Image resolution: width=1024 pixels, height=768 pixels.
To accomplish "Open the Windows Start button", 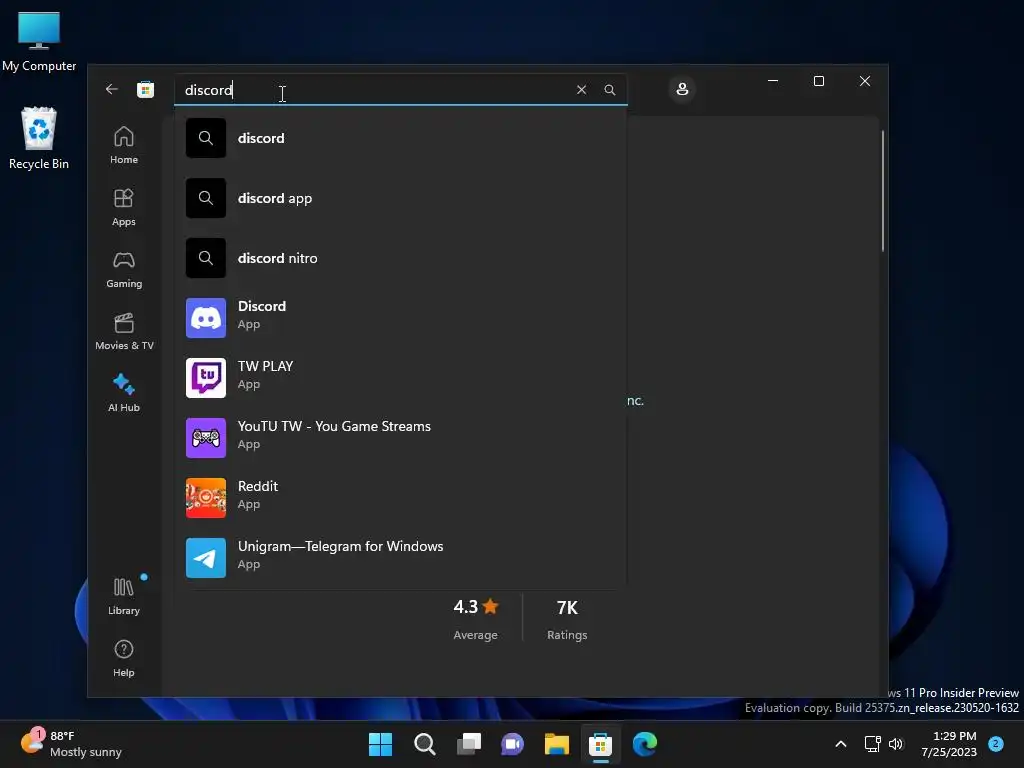I will coord(380,744).
